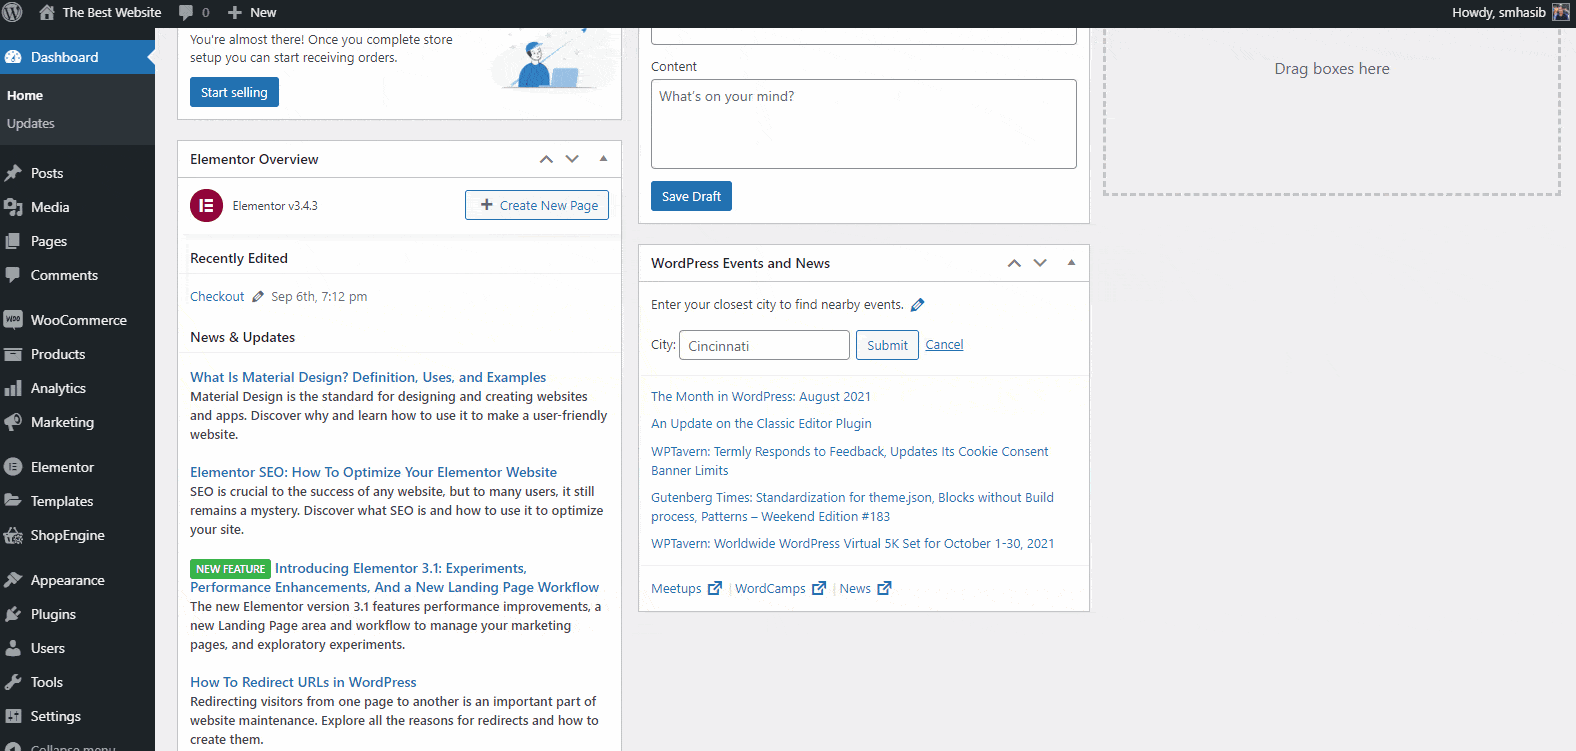
Task: Click the Cancel link next to Submit
Action: coord(944,345)
